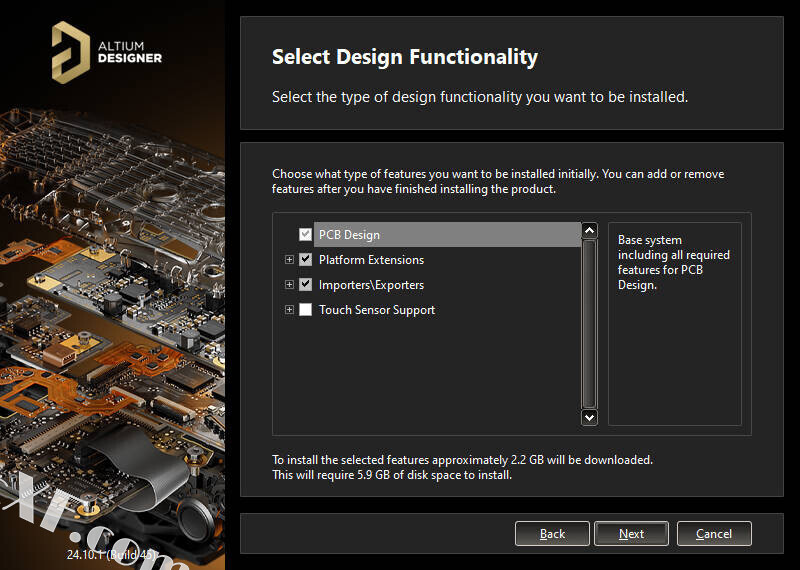Cancel the installation
Image resolution: width=800 pixels, height=570 pixels.
[x=714, y=534]
